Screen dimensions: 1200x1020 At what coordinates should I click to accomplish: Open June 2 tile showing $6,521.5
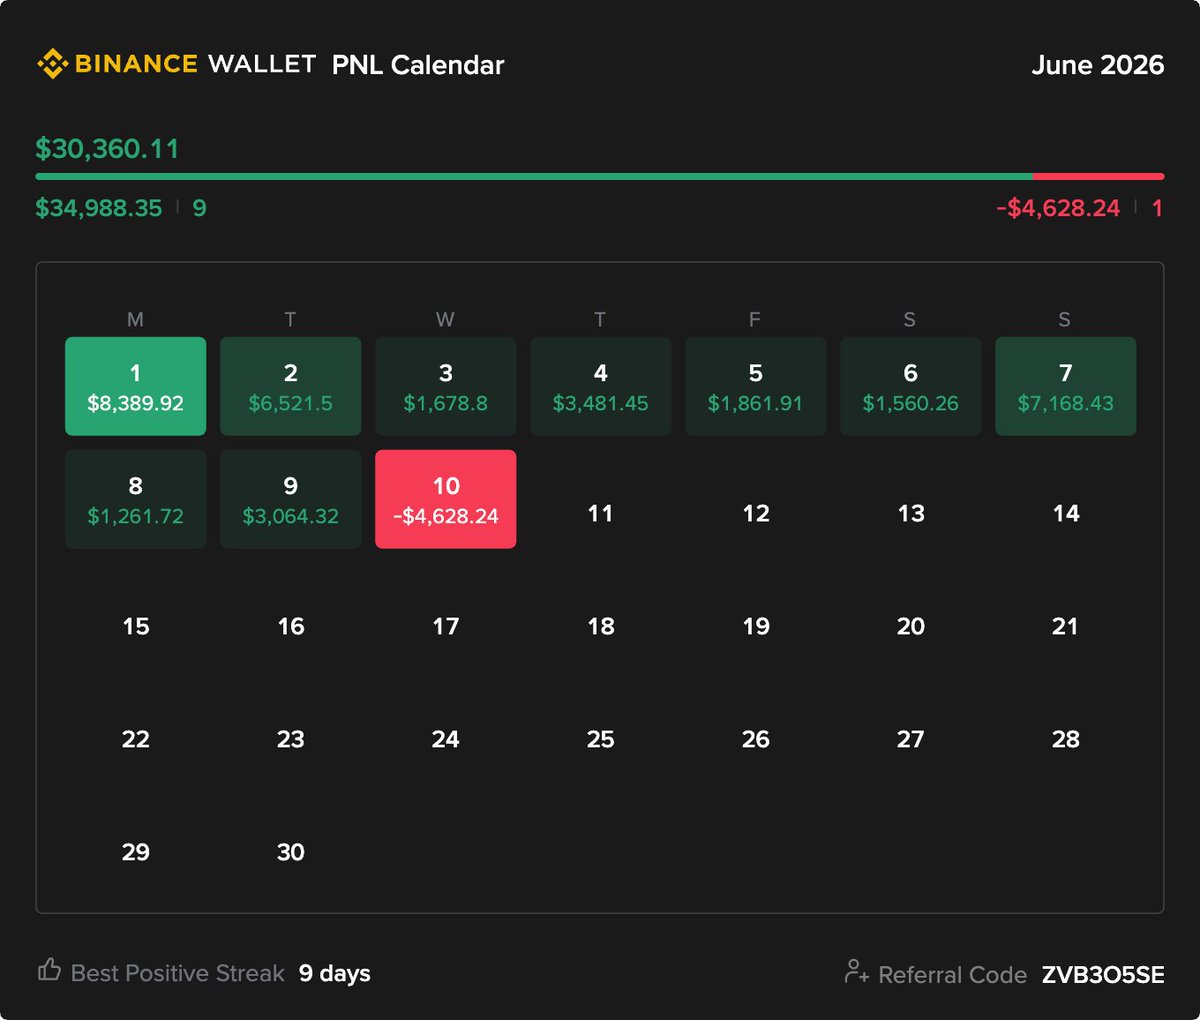point(291,386)
